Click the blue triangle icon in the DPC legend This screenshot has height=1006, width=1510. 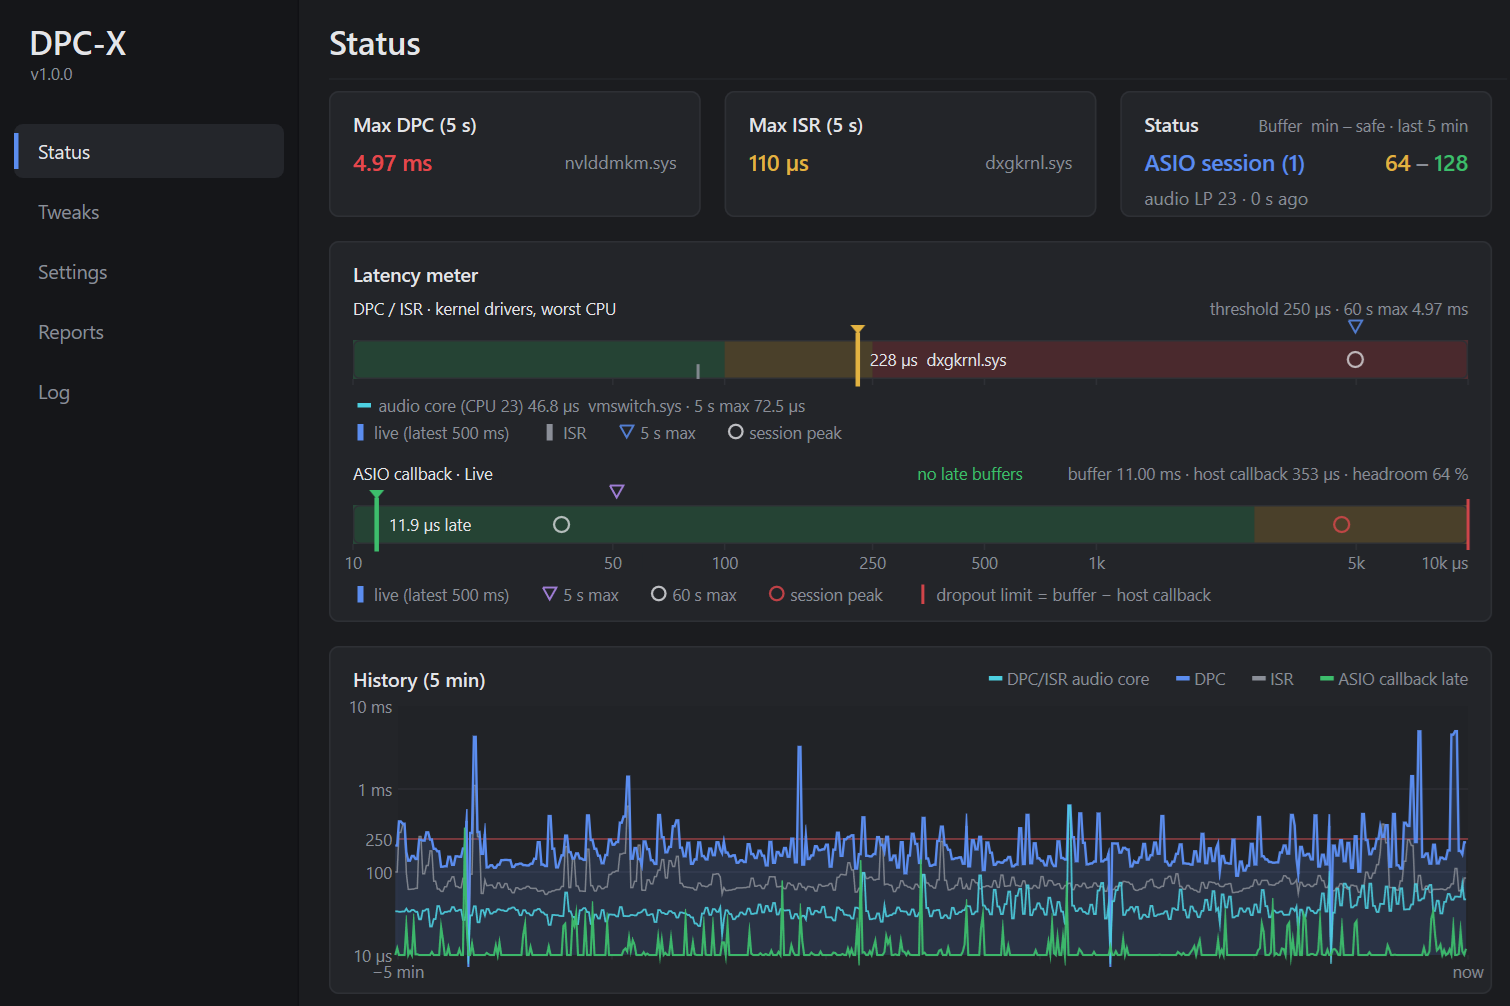click(627, 432)
